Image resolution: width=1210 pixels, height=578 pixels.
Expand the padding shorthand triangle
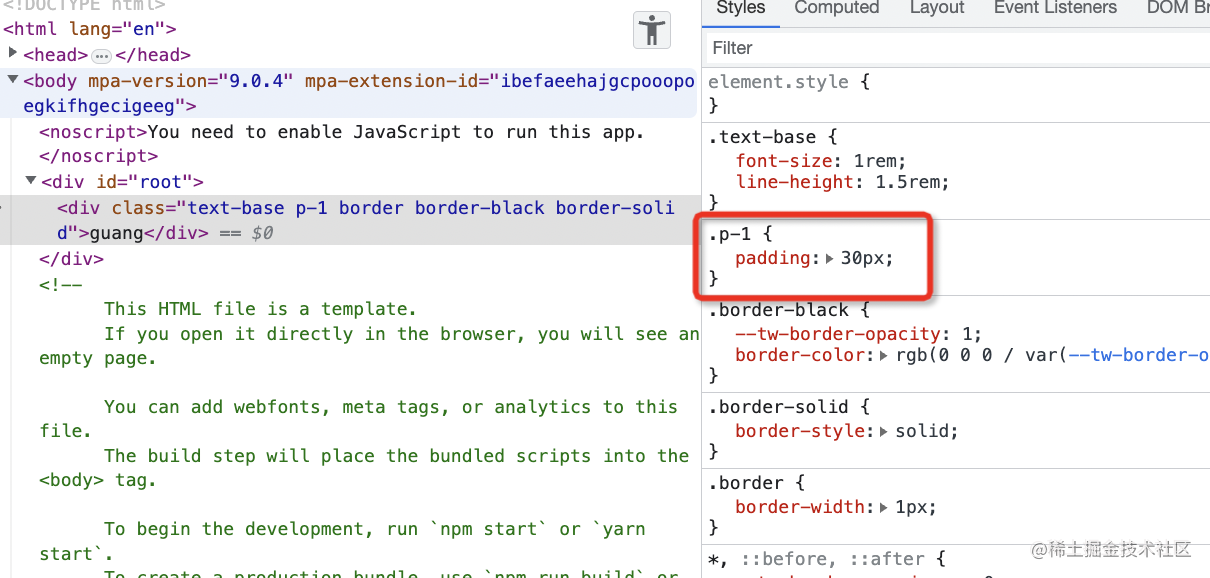coord(829,258)
